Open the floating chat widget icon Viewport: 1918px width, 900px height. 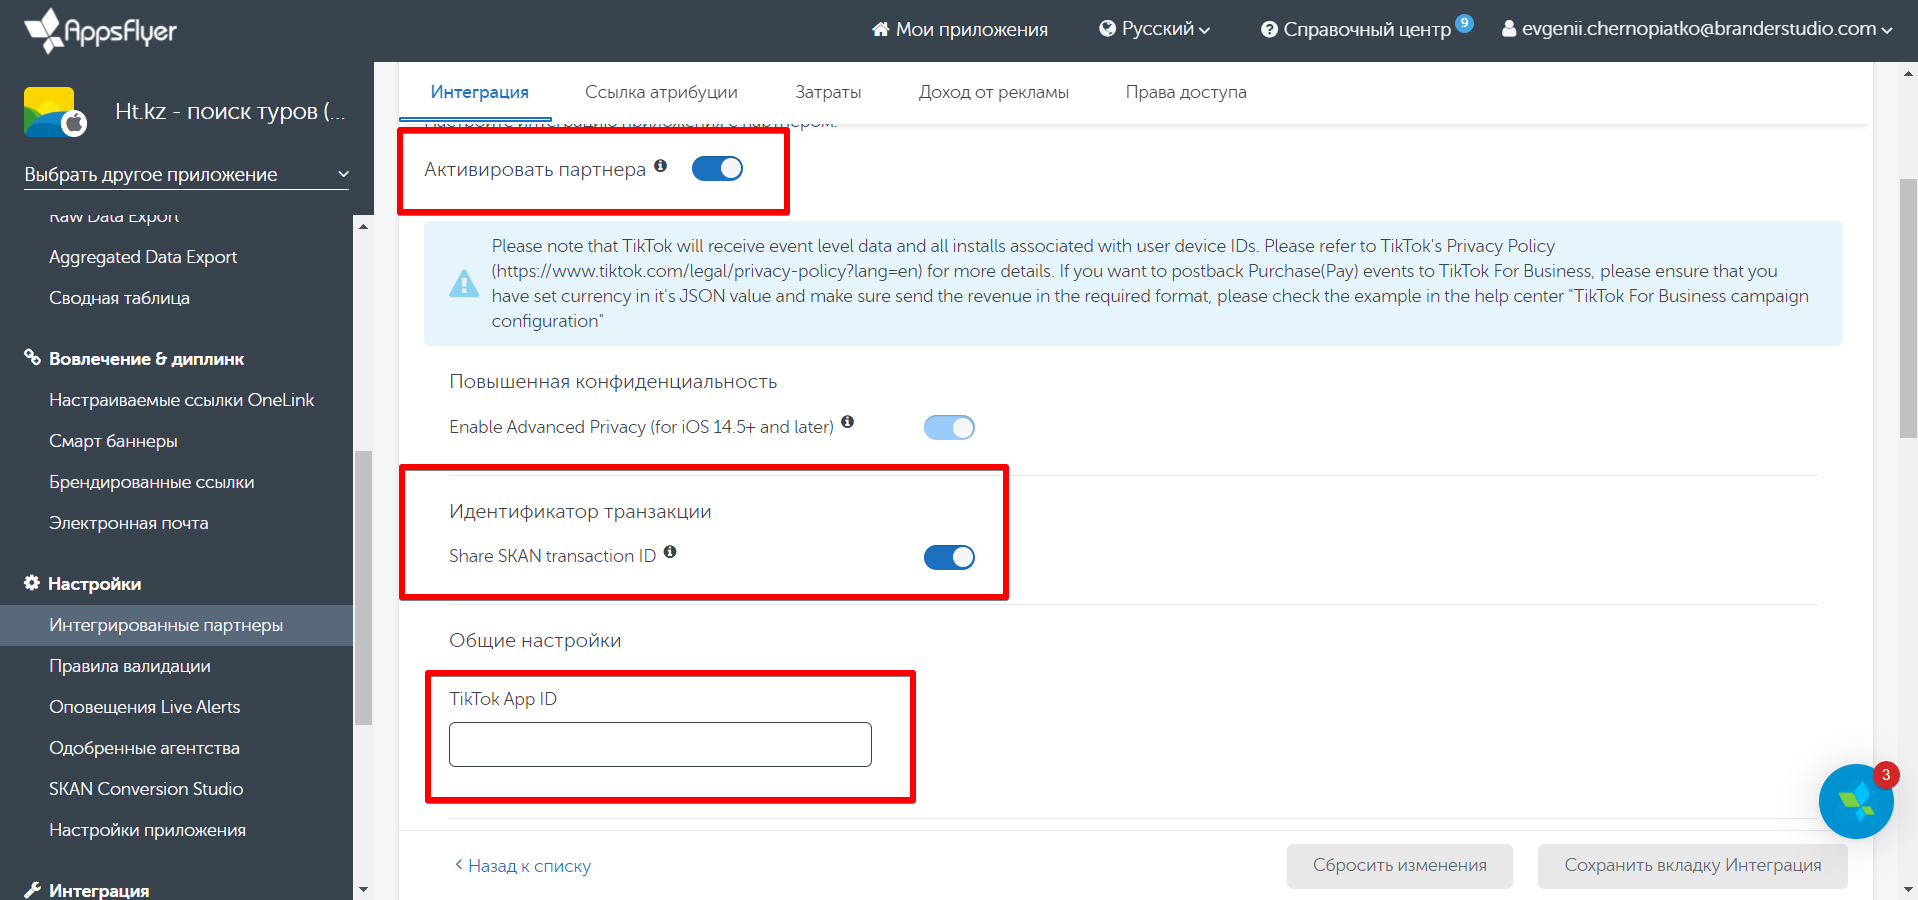(x=1855, y=801)
